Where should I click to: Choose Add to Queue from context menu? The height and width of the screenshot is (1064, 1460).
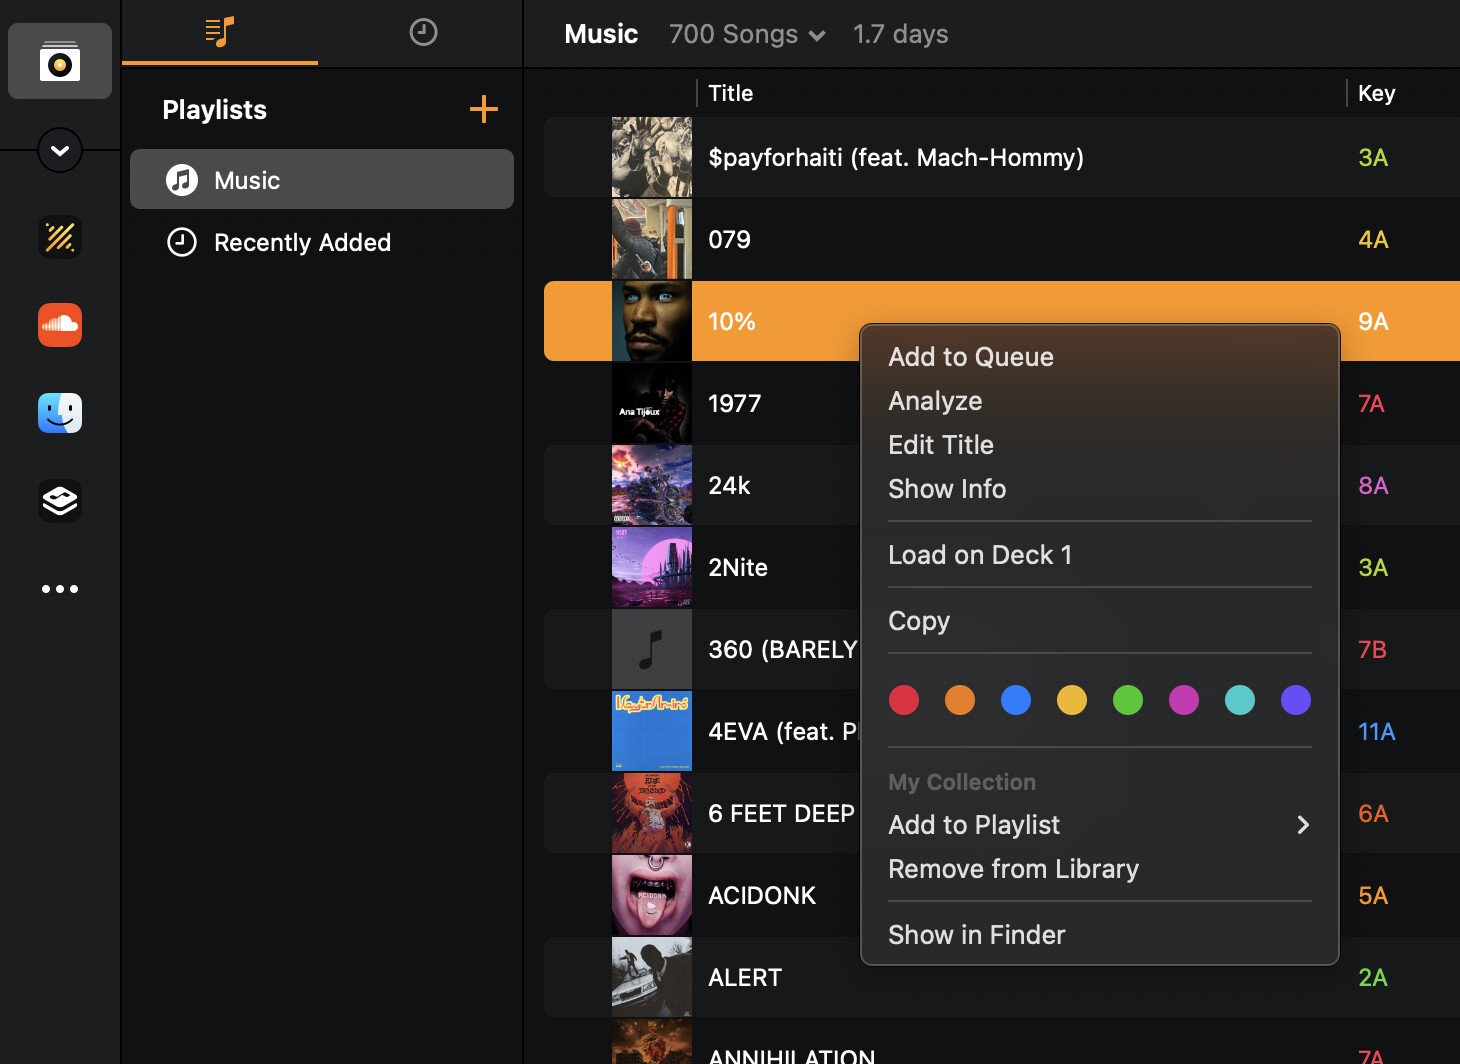tap(970, 357)
